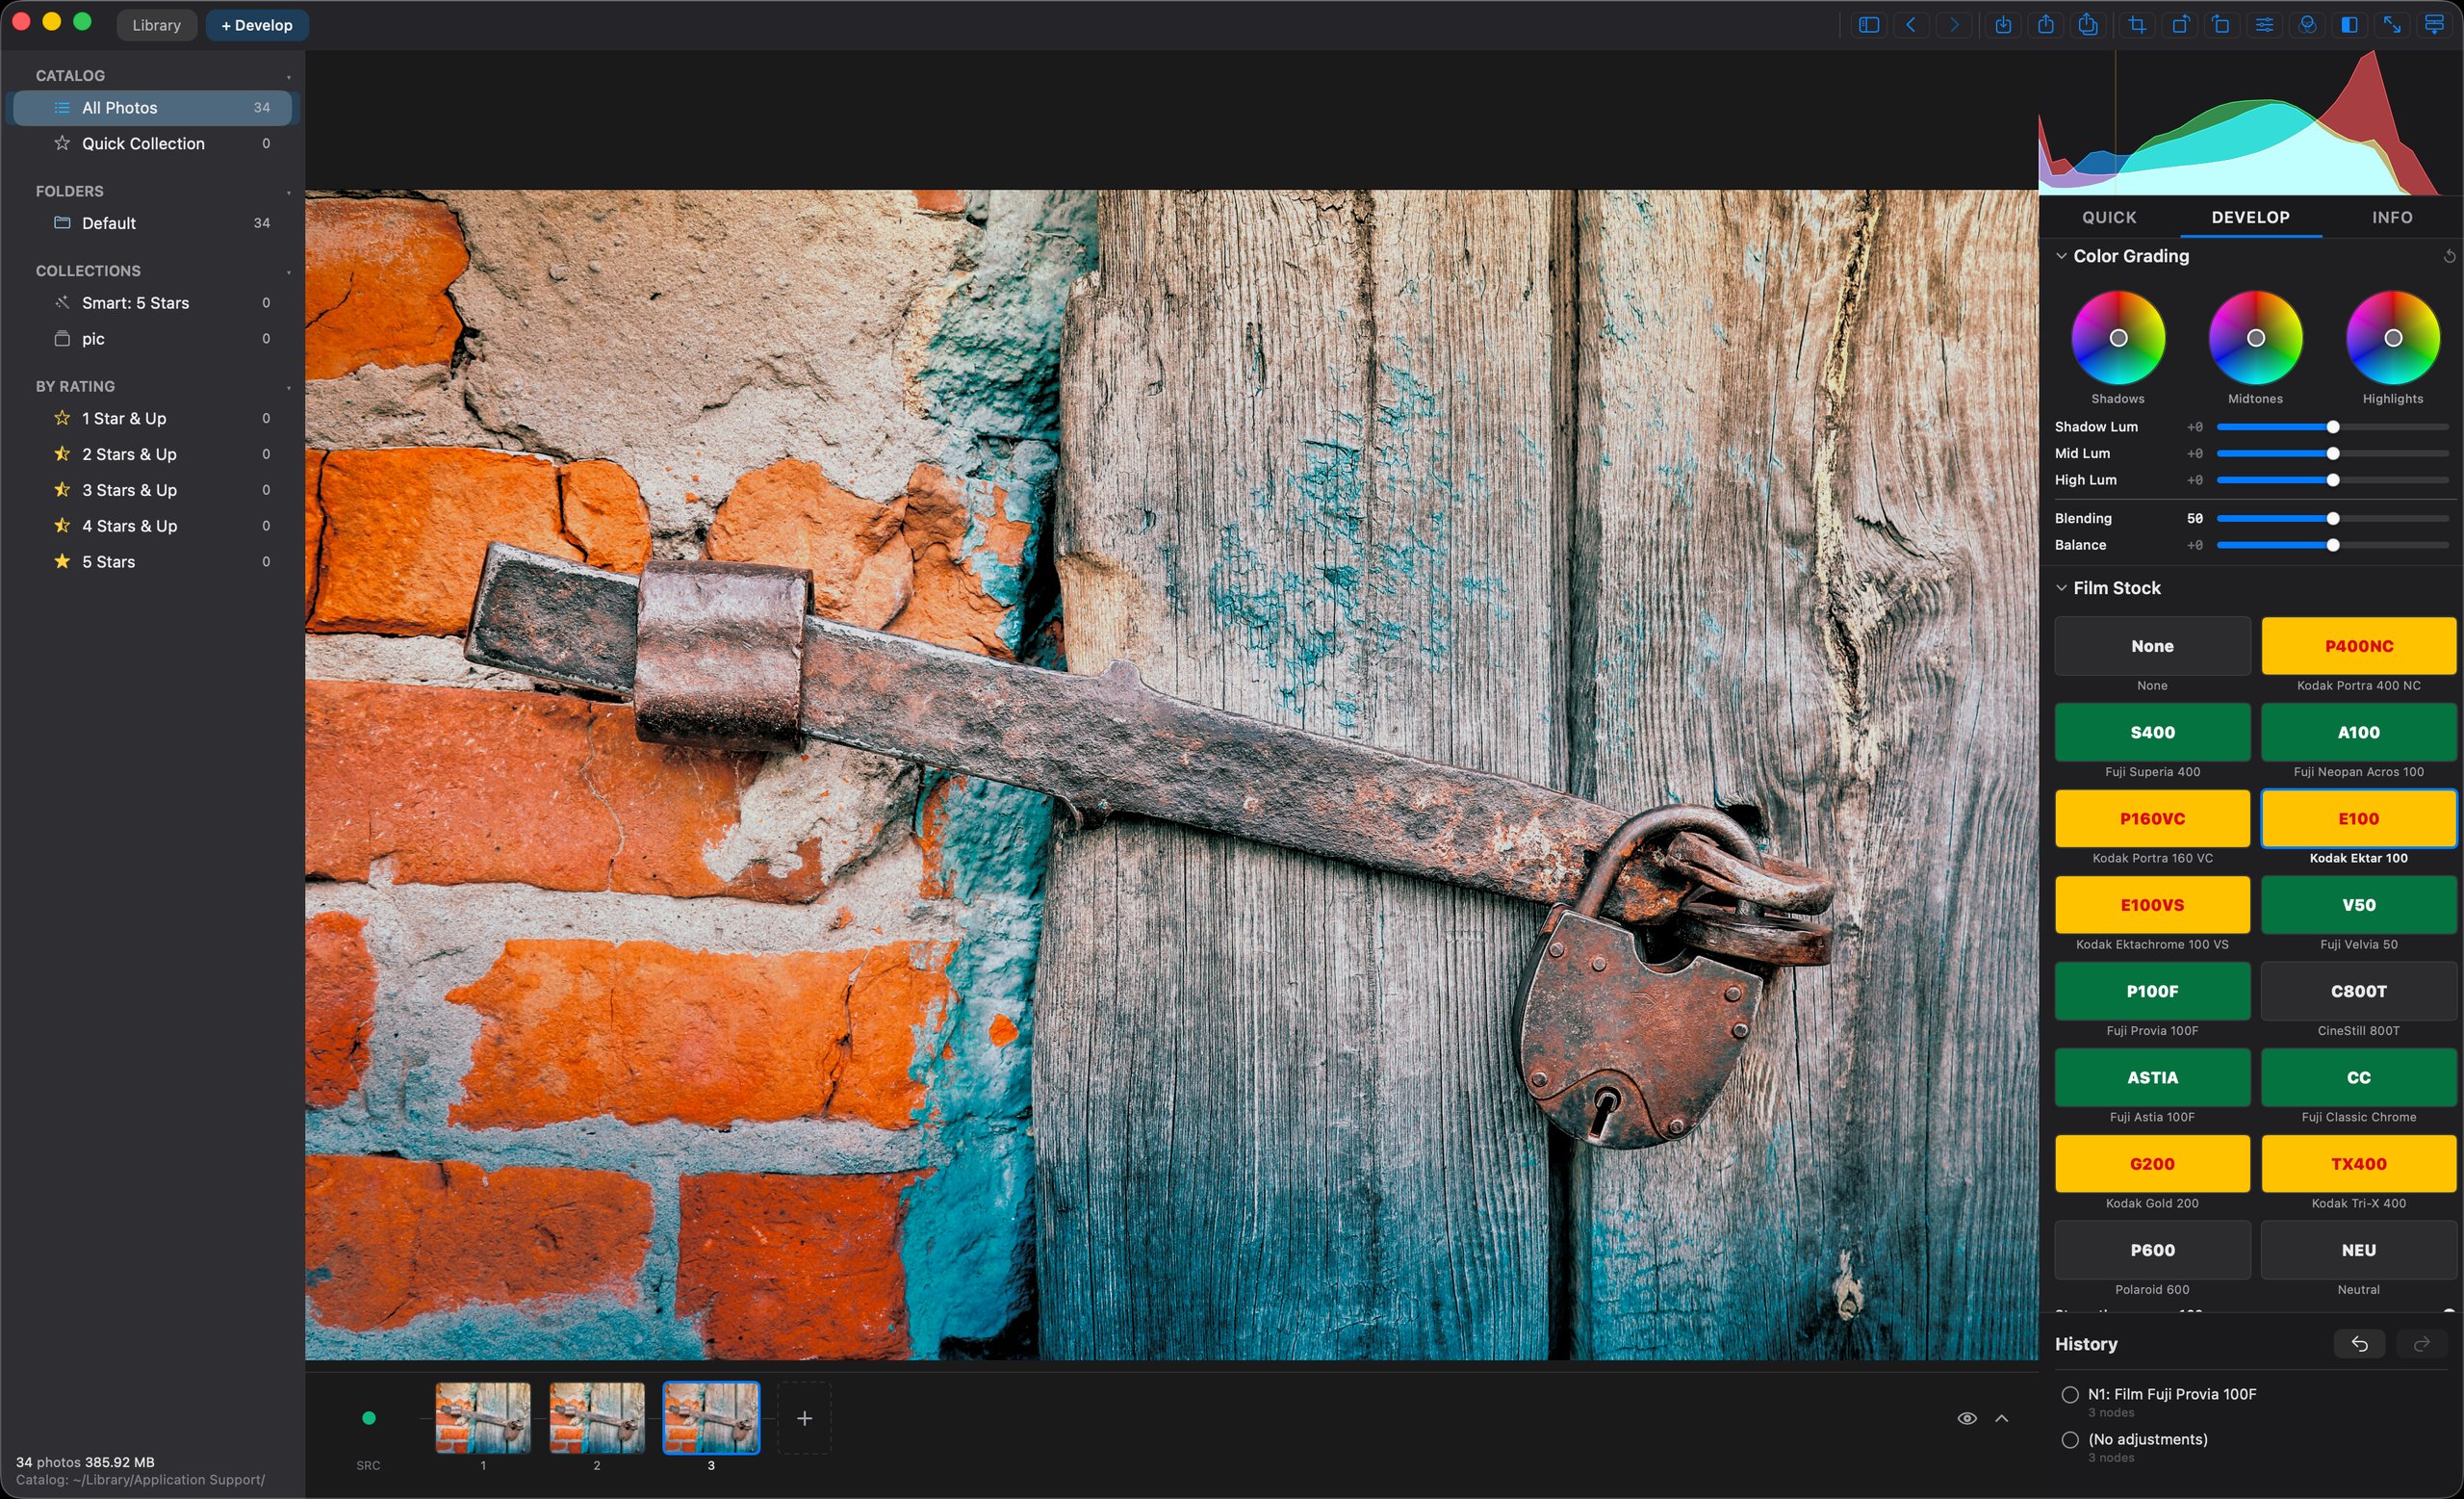Collapse the CATALOG sidebar section

click(x=288, y=77)
